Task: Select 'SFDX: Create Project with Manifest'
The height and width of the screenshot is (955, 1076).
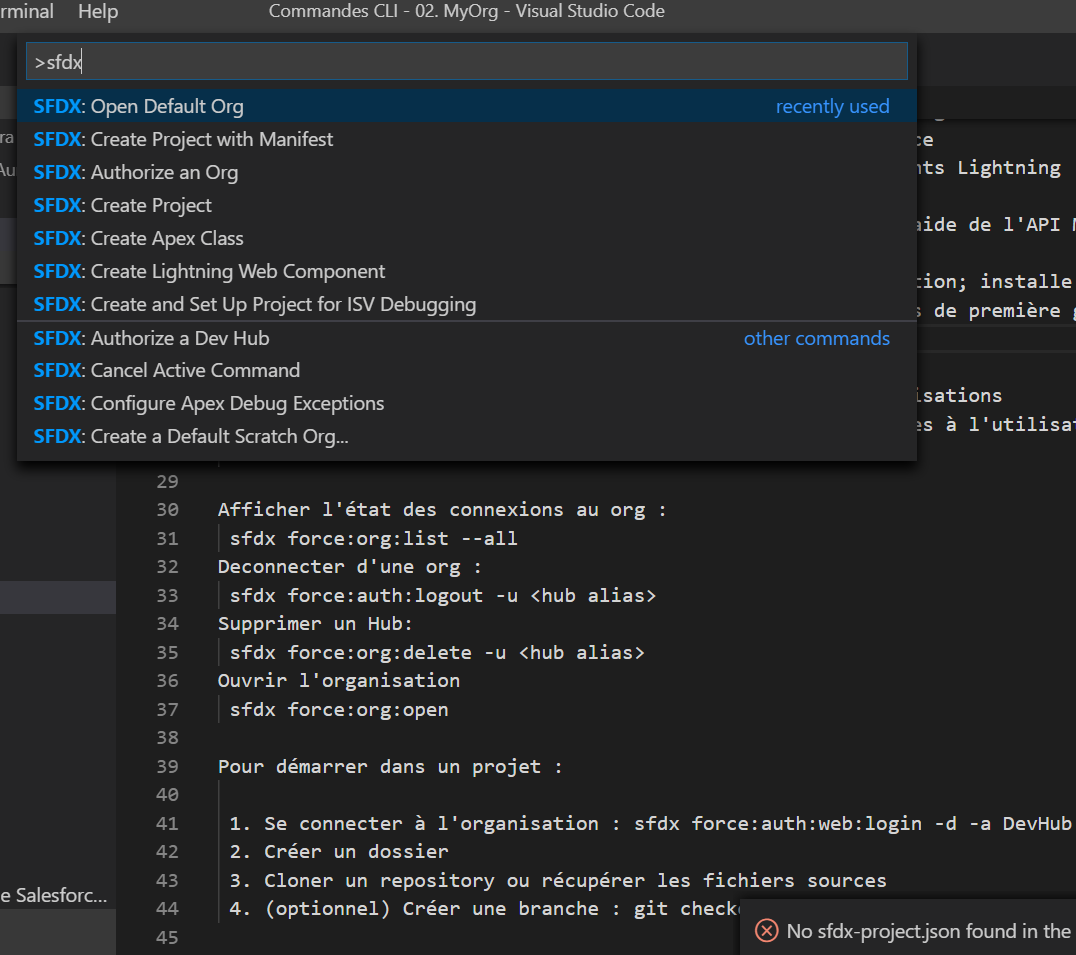Action: [467, 139]
